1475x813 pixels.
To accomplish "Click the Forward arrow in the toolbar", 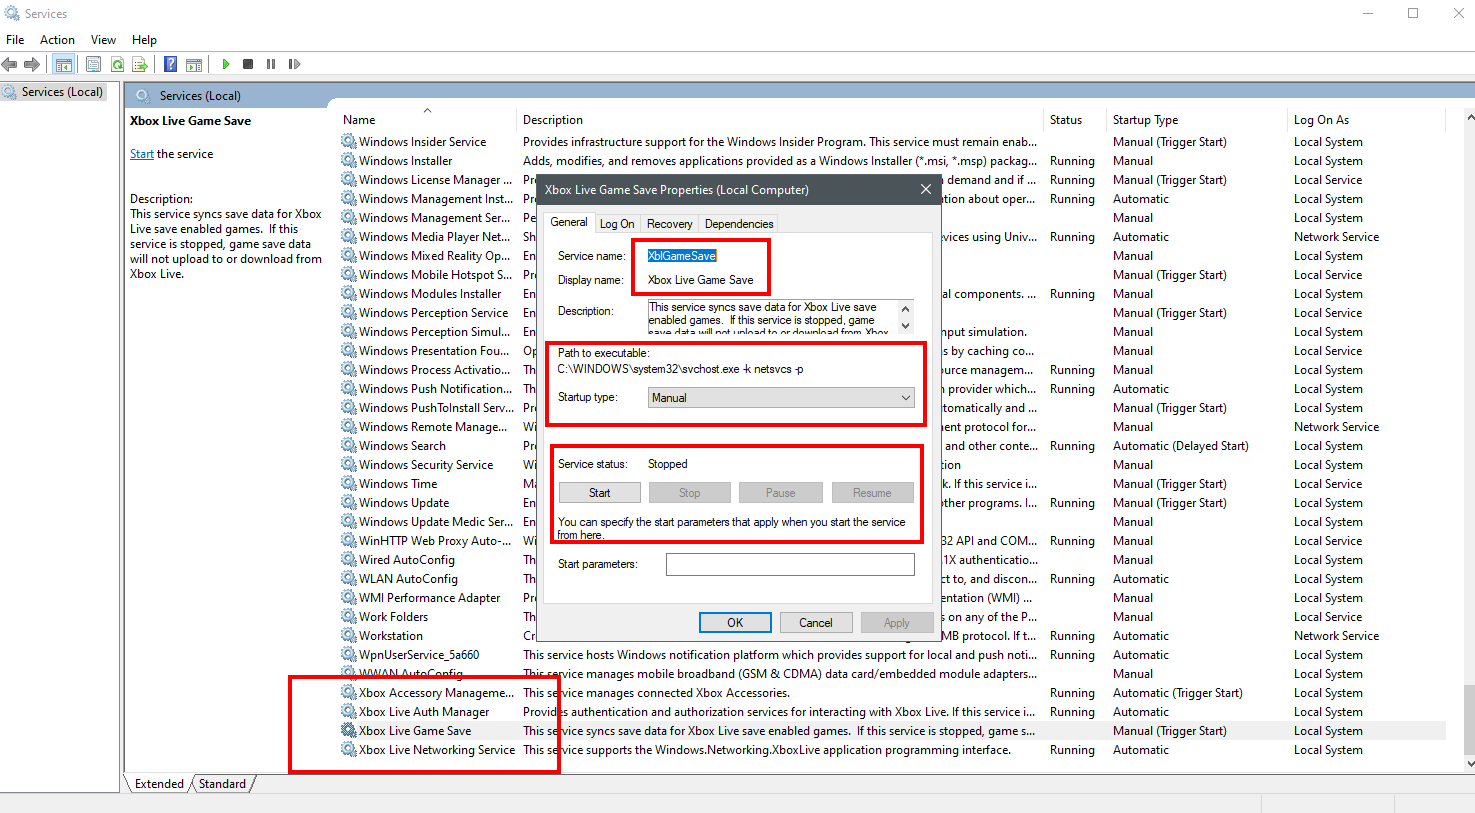I will coord(32,64).
